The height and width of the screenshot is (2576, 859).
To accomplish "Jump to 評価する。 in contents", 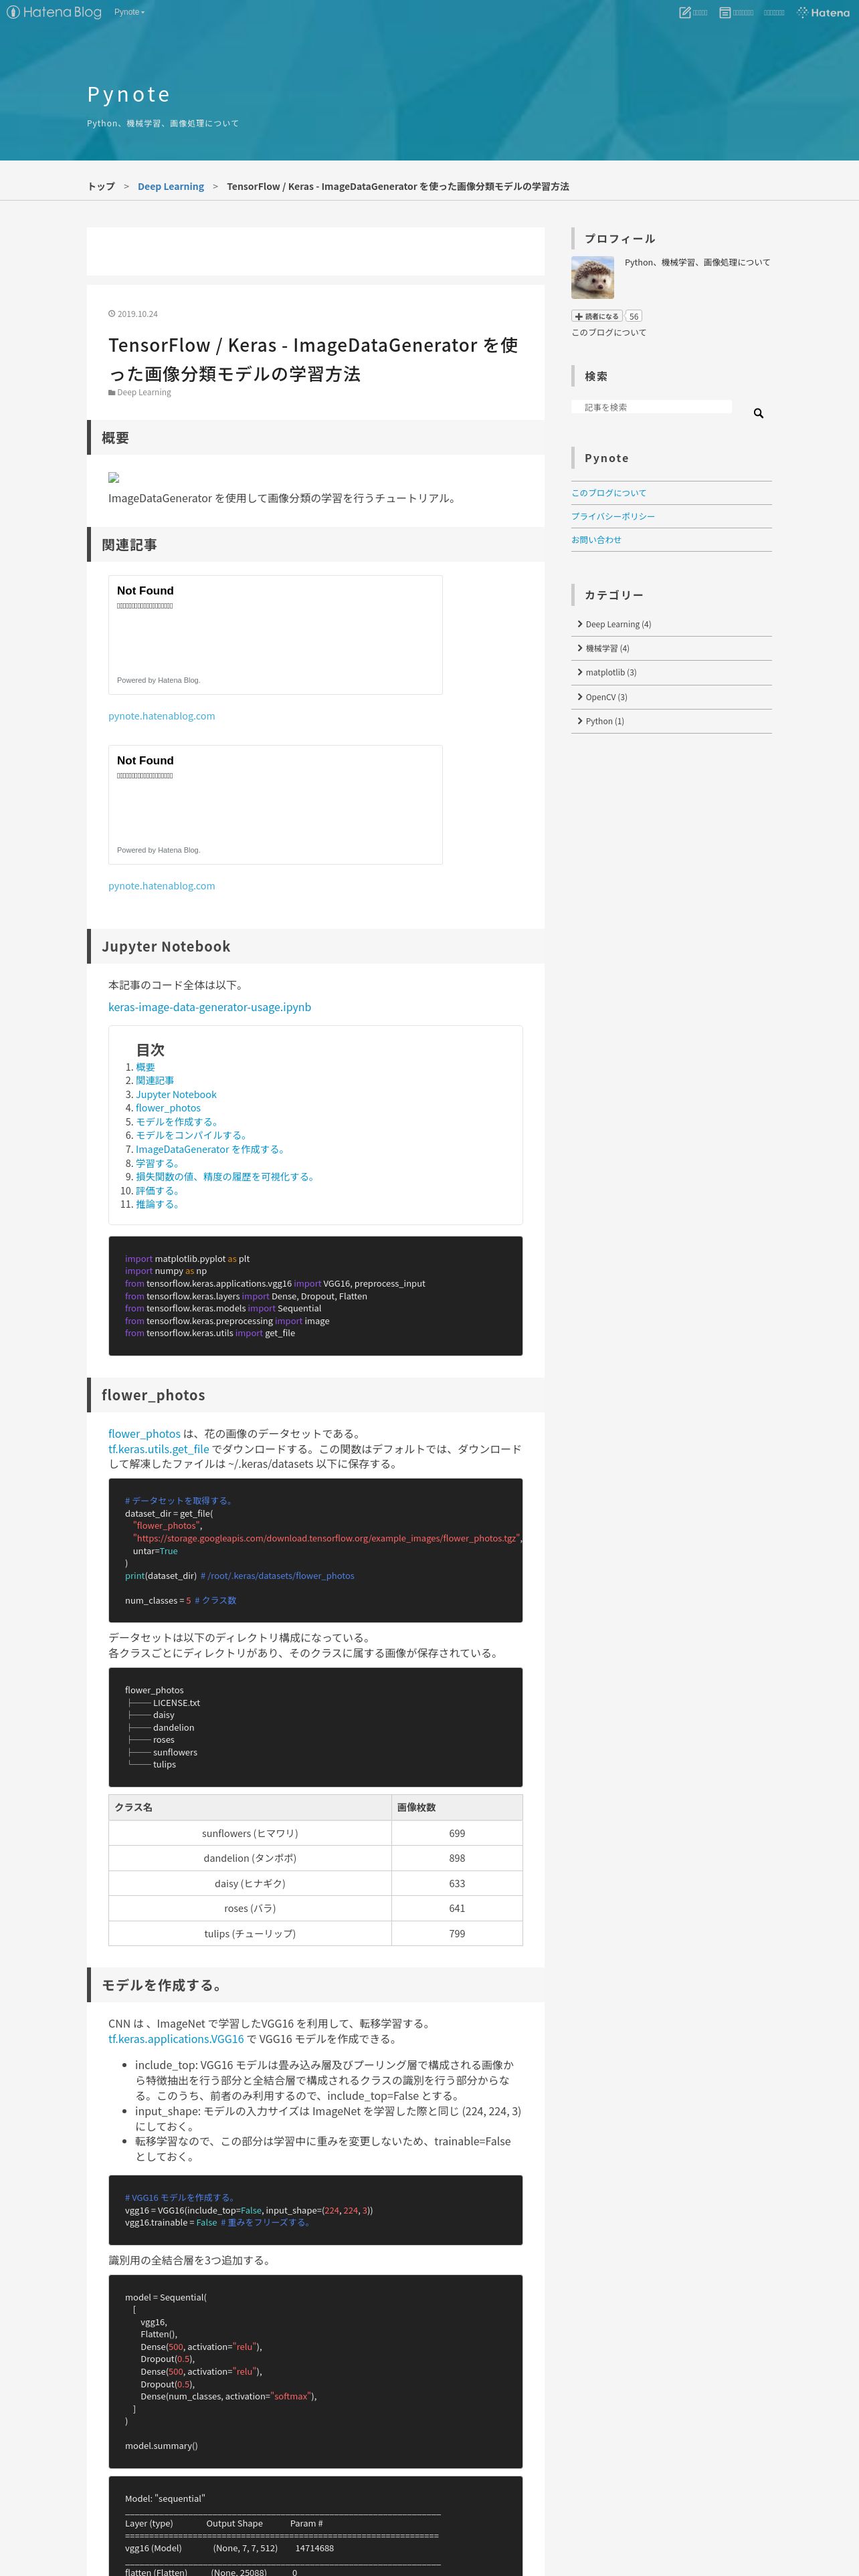I will click(x=158, y=1191).
